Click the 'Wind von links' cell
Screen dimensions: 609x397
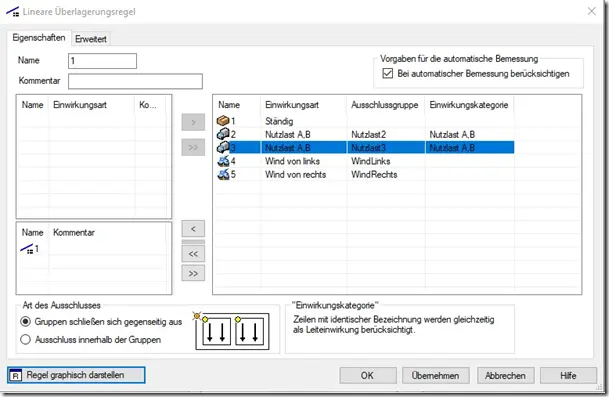pyautogui.click(x=292, y=161)
